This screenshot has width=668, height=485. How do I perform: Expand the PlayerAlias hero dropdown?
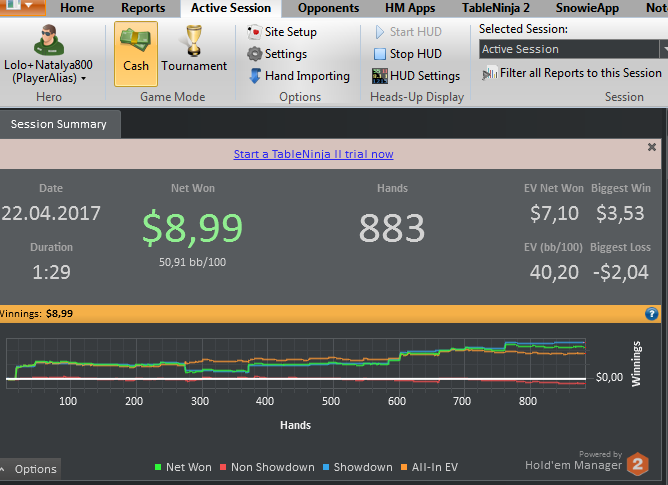pos(84,78)
